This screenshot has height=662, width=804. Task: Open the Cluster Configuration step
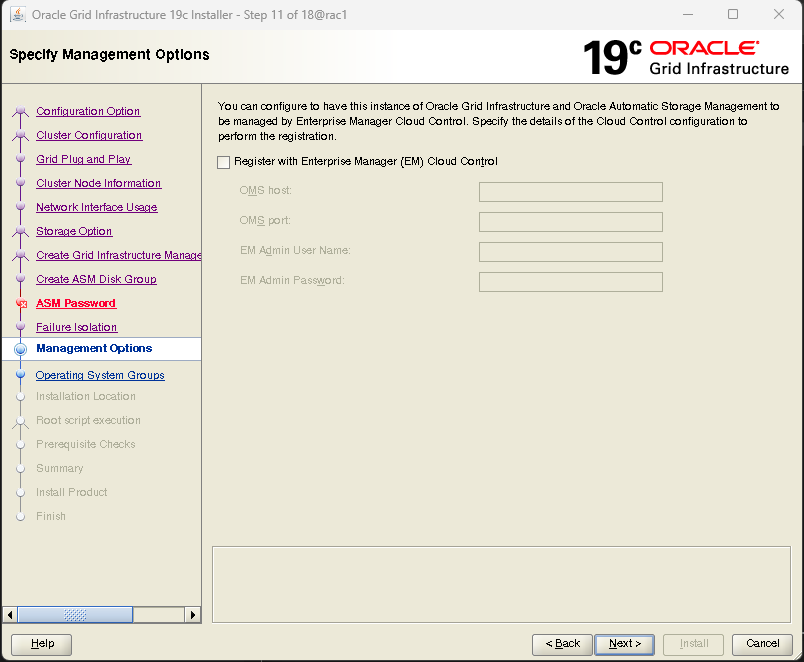[89, 135]
